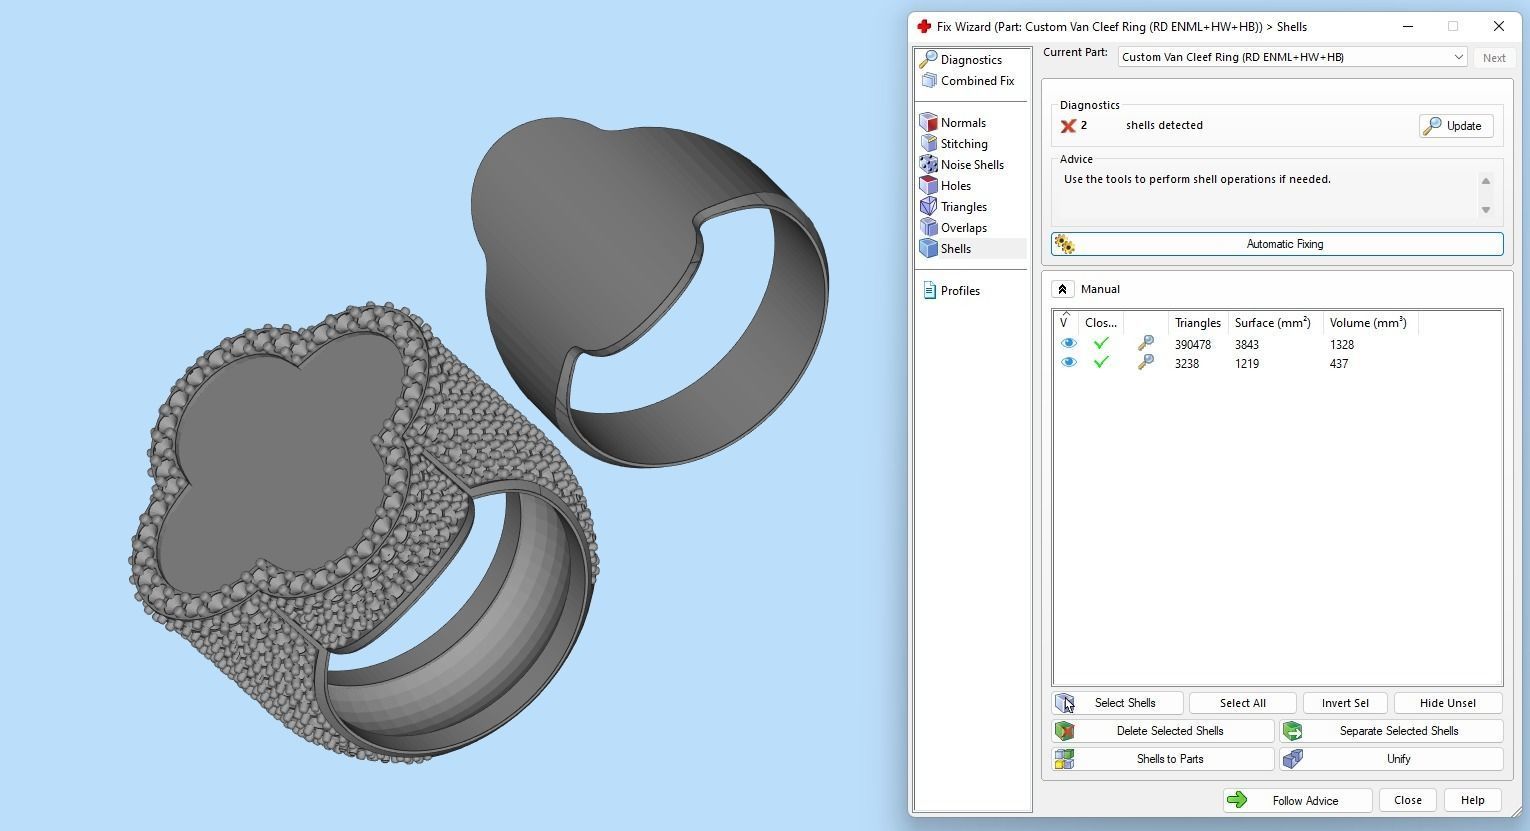This screenshot has height=831, width=1530.
Task: Sort shells by Surface column
Action: (1273, 323)
